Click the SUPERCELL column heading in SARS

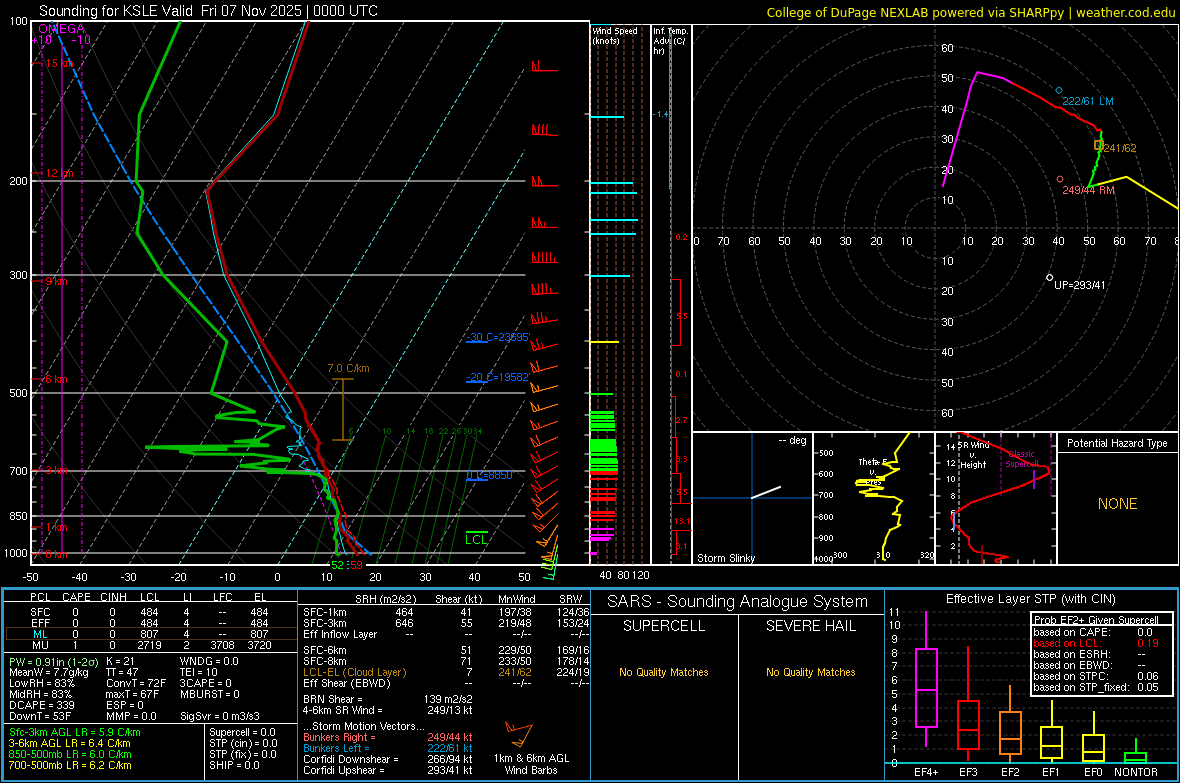[664, 626]
